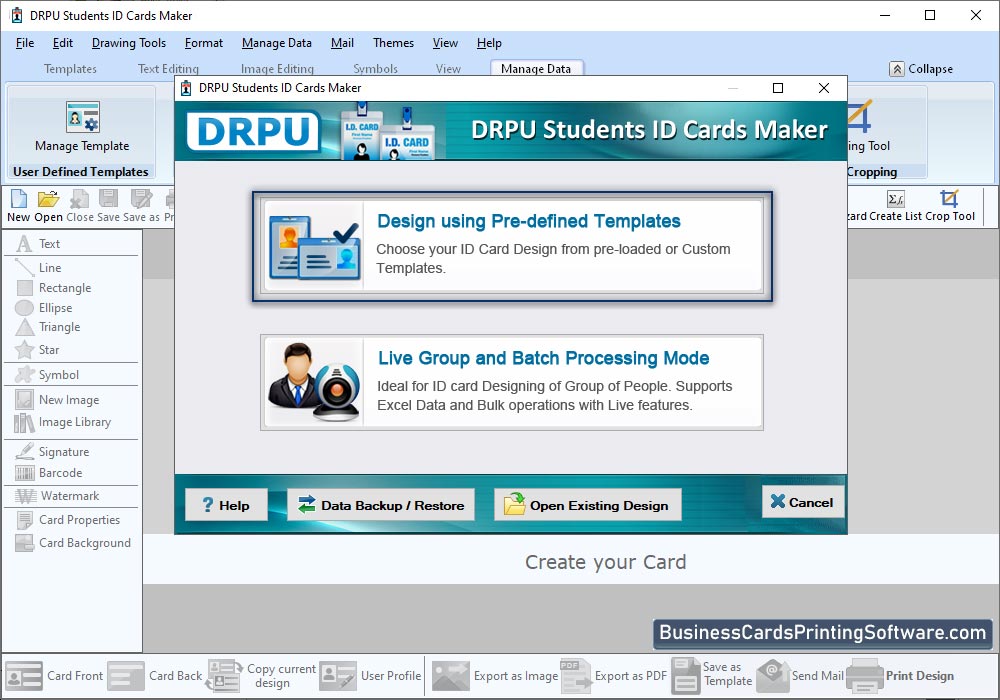Maximize the inner DRPU dialog window
This screenshot has width=1000, height=700.
tap(778, 88)
